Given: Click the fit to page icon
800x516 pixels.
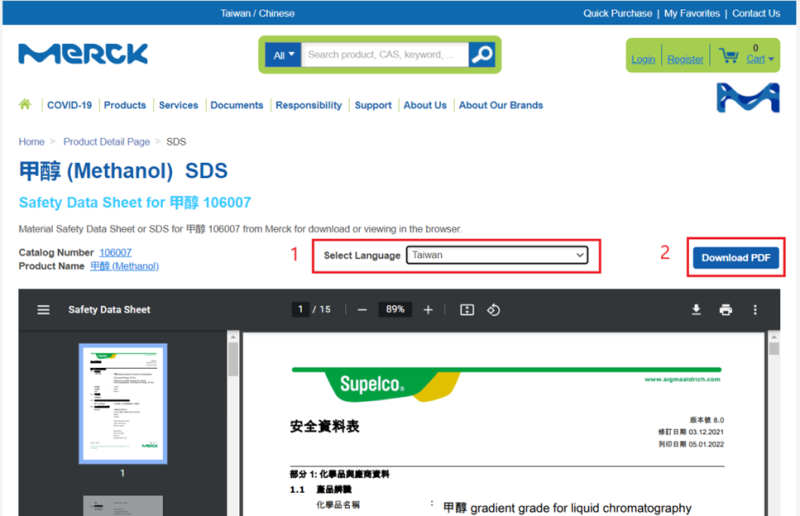Looking at the screenshot, I should click(x=466, y=310).
